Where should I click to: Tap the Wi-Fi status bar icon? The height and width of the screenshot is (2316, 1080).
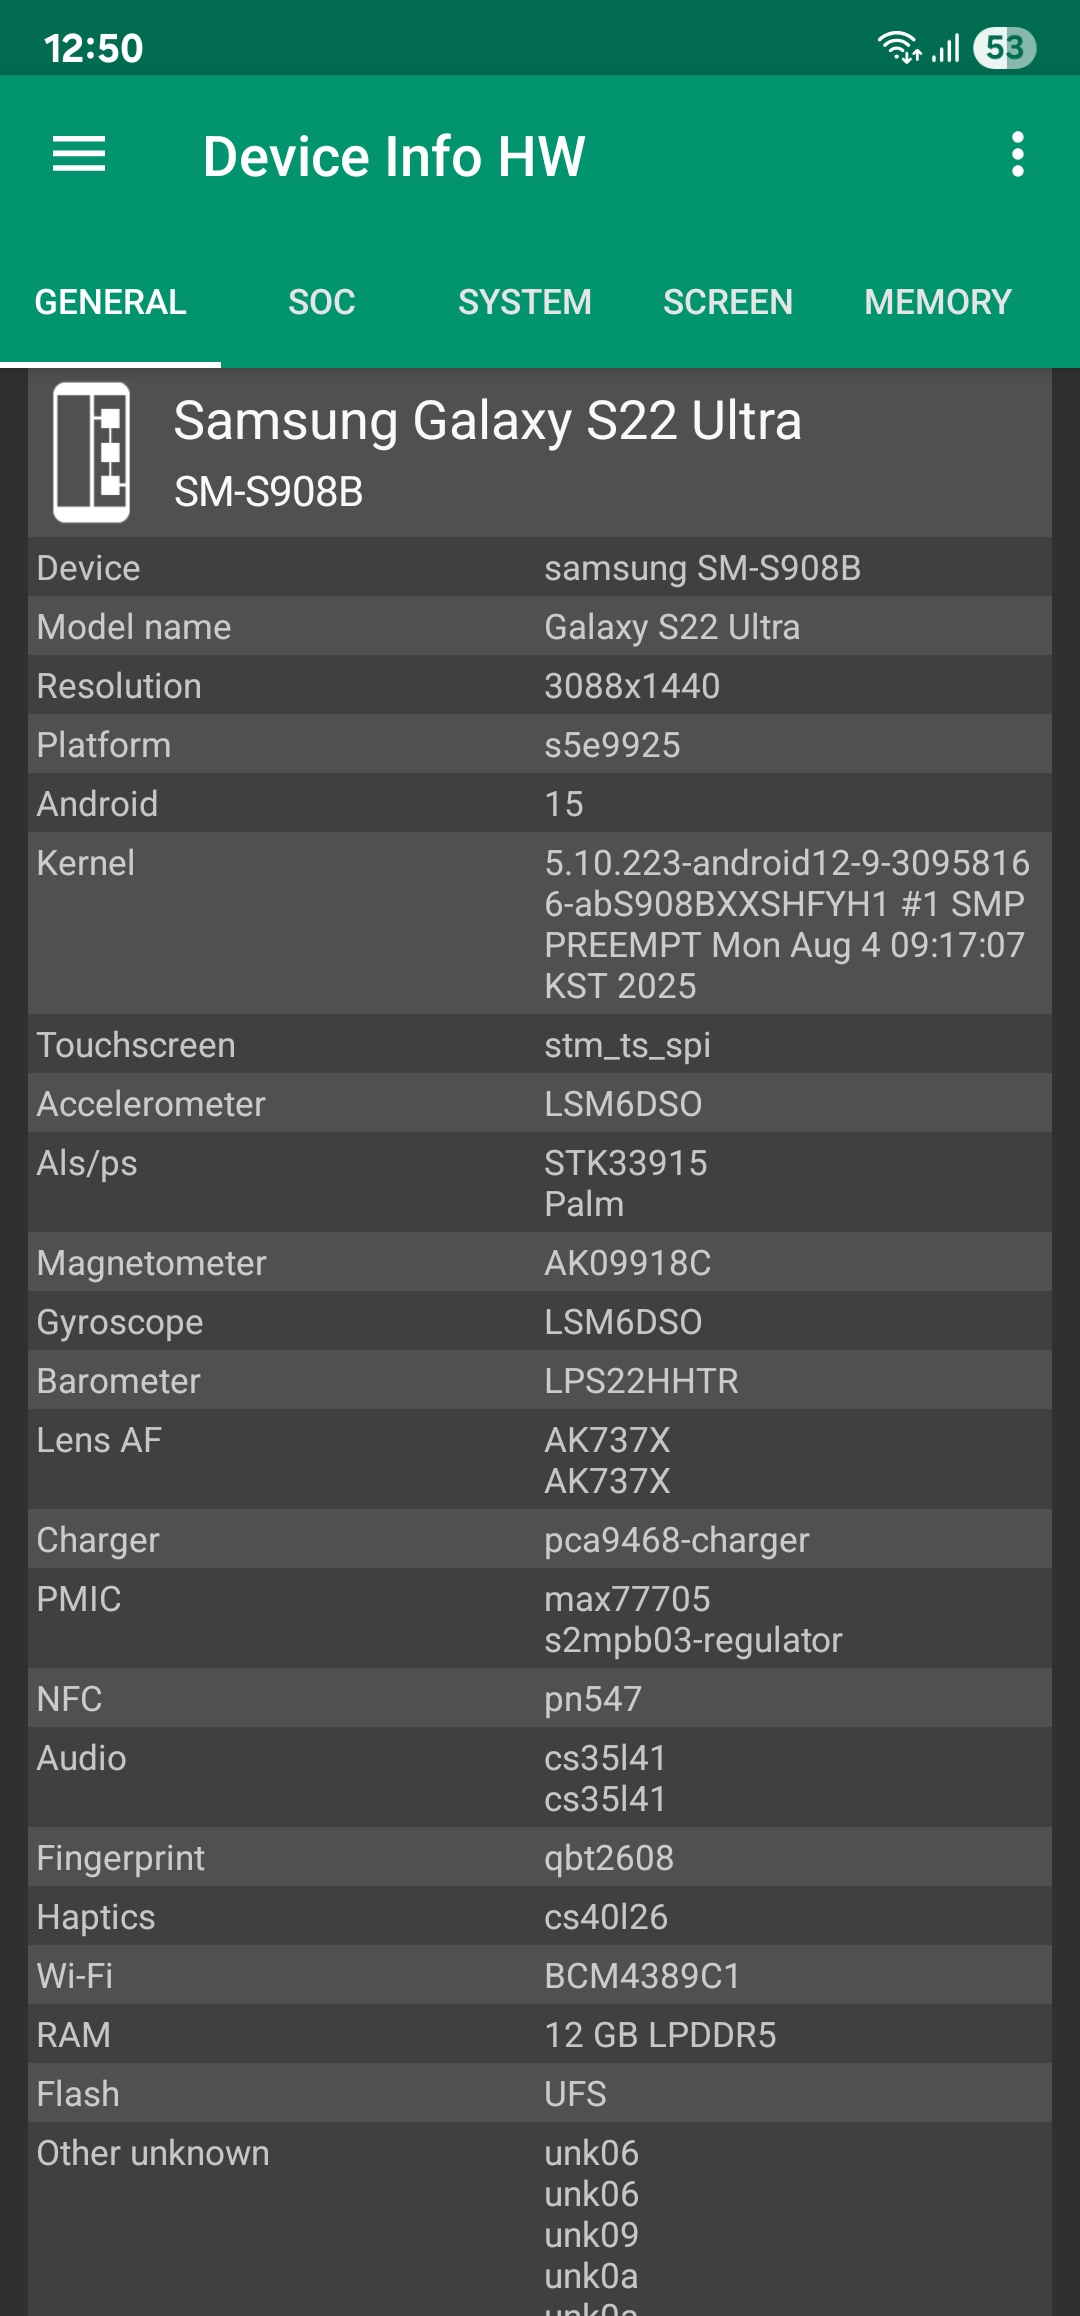899,47
